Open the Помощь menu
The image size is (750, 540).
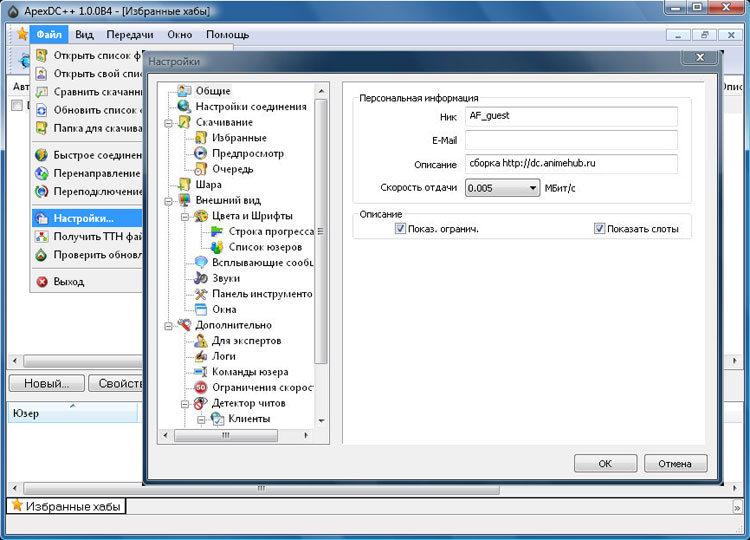(x=228, y=34)
